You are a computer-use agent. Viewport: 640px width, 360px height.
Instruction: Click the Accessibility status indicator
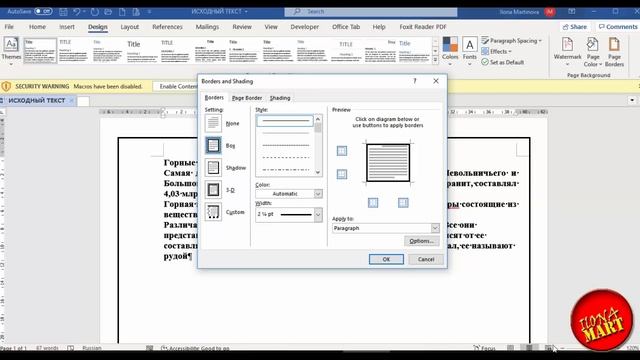(195, 348)
